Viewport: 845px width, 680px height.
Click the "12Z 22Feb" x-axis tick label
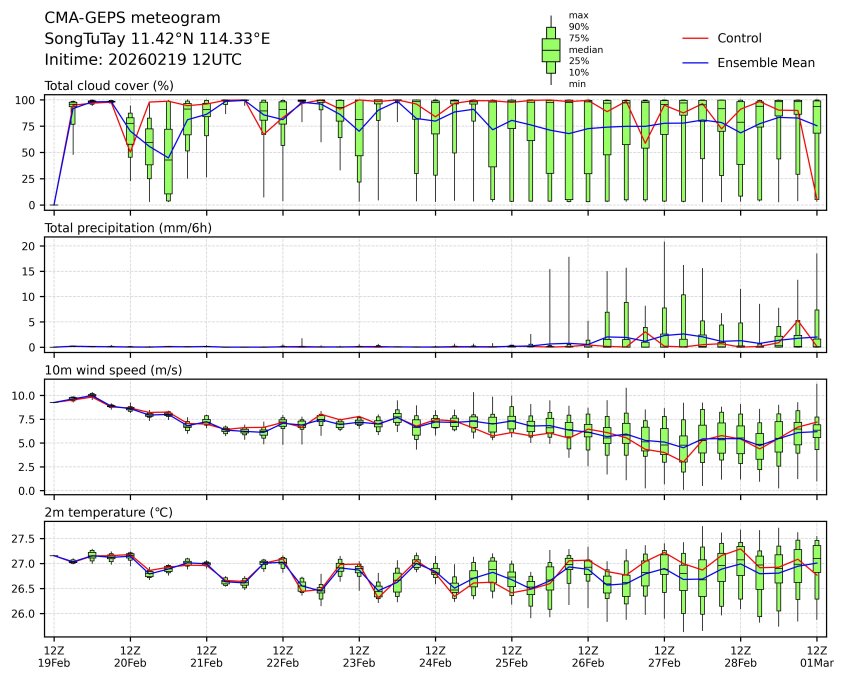(x=282, y=656)
